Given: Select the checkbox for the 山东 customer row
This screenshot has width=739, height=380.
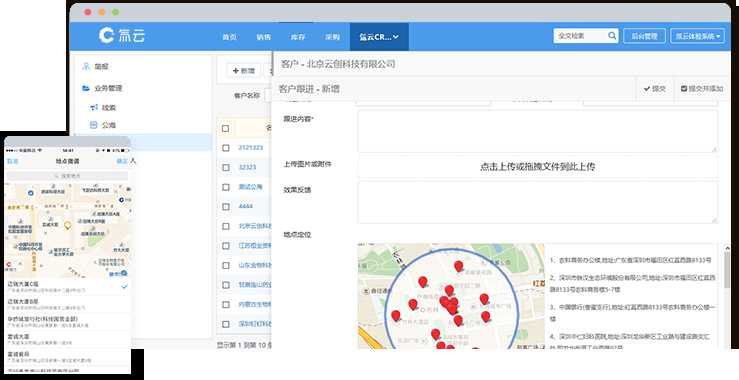Looking at the screenshot, I should click(226, 265).
